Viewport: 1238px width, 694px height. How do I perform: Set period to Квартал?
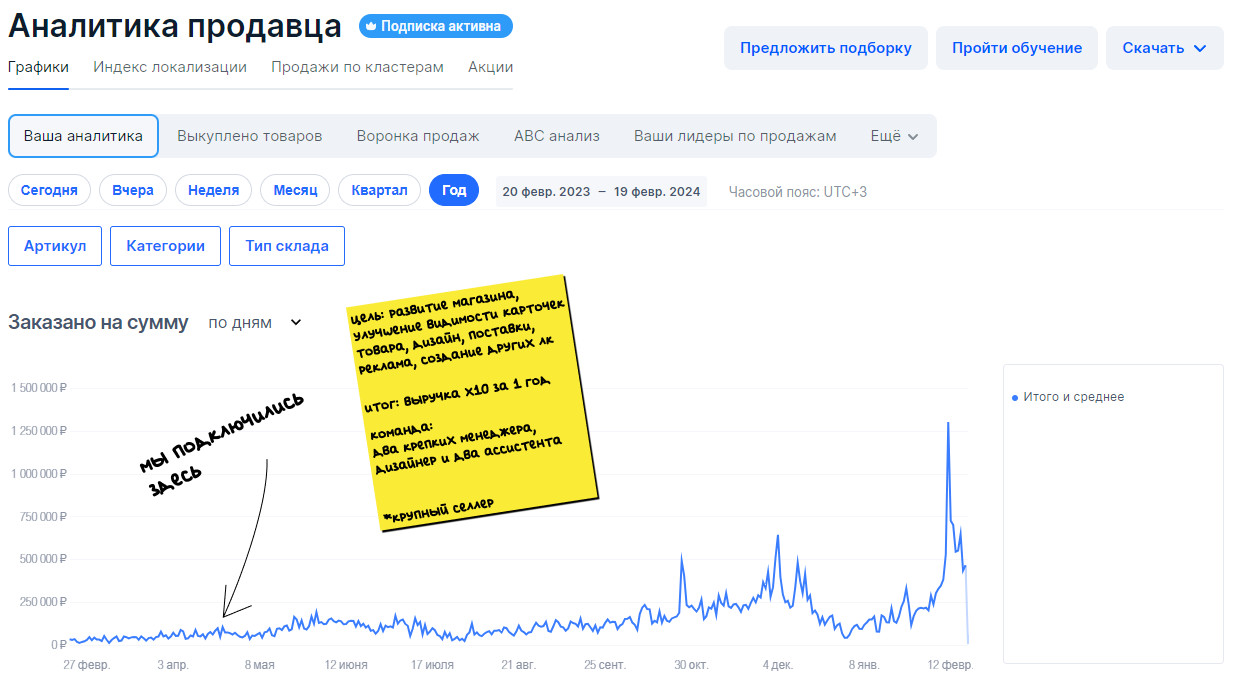click(379, 190)
